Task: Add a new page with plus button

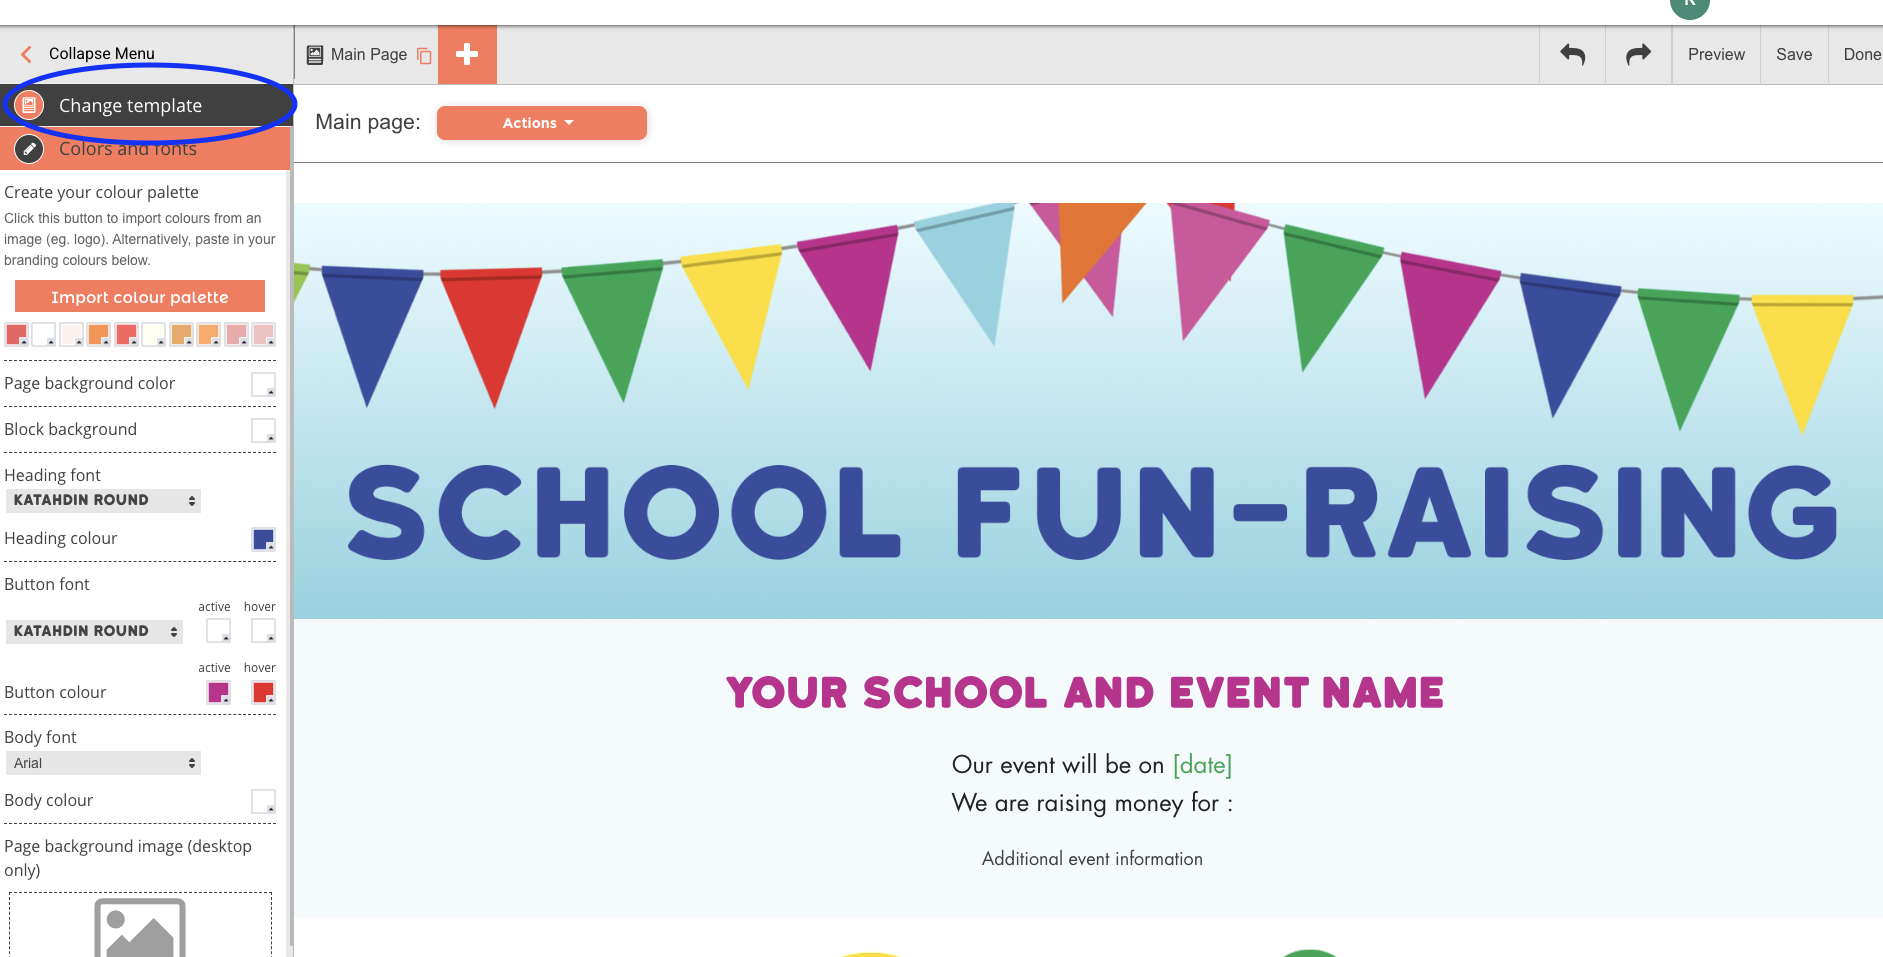Action: coord(467,55)
